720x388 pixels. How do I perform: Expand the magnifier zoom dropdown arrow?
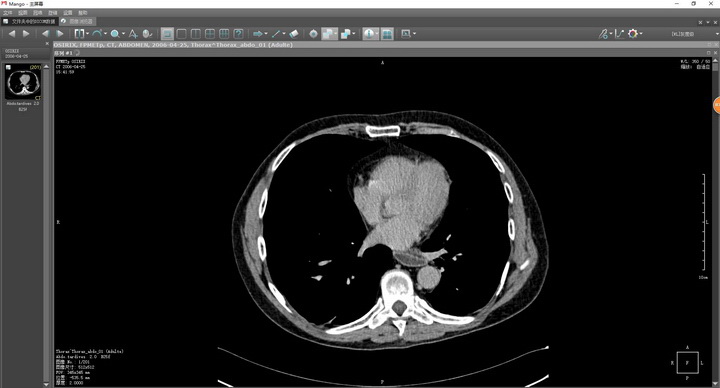click(x=123, y=34)
